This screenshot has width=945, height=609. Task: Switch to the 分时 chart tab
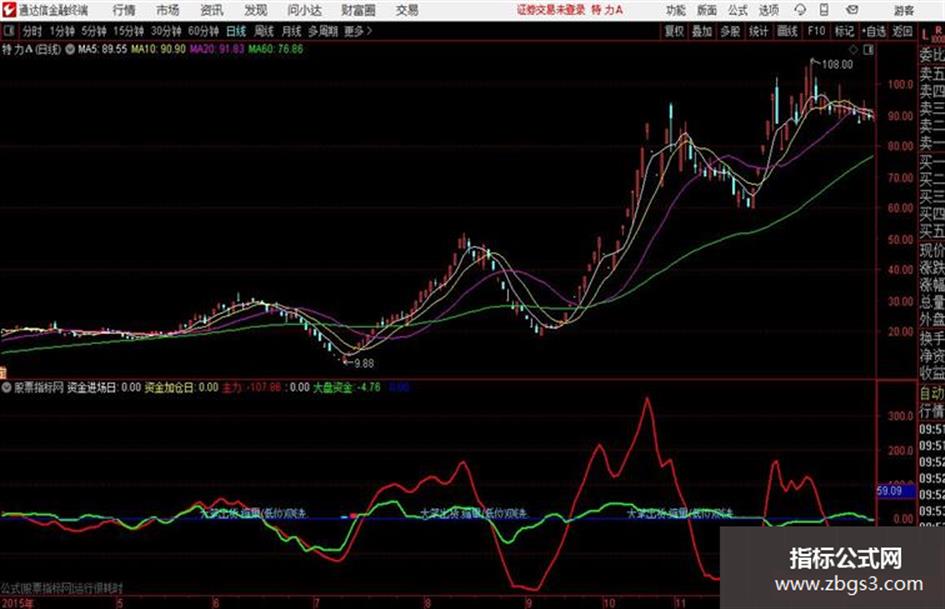coord(32,31)
